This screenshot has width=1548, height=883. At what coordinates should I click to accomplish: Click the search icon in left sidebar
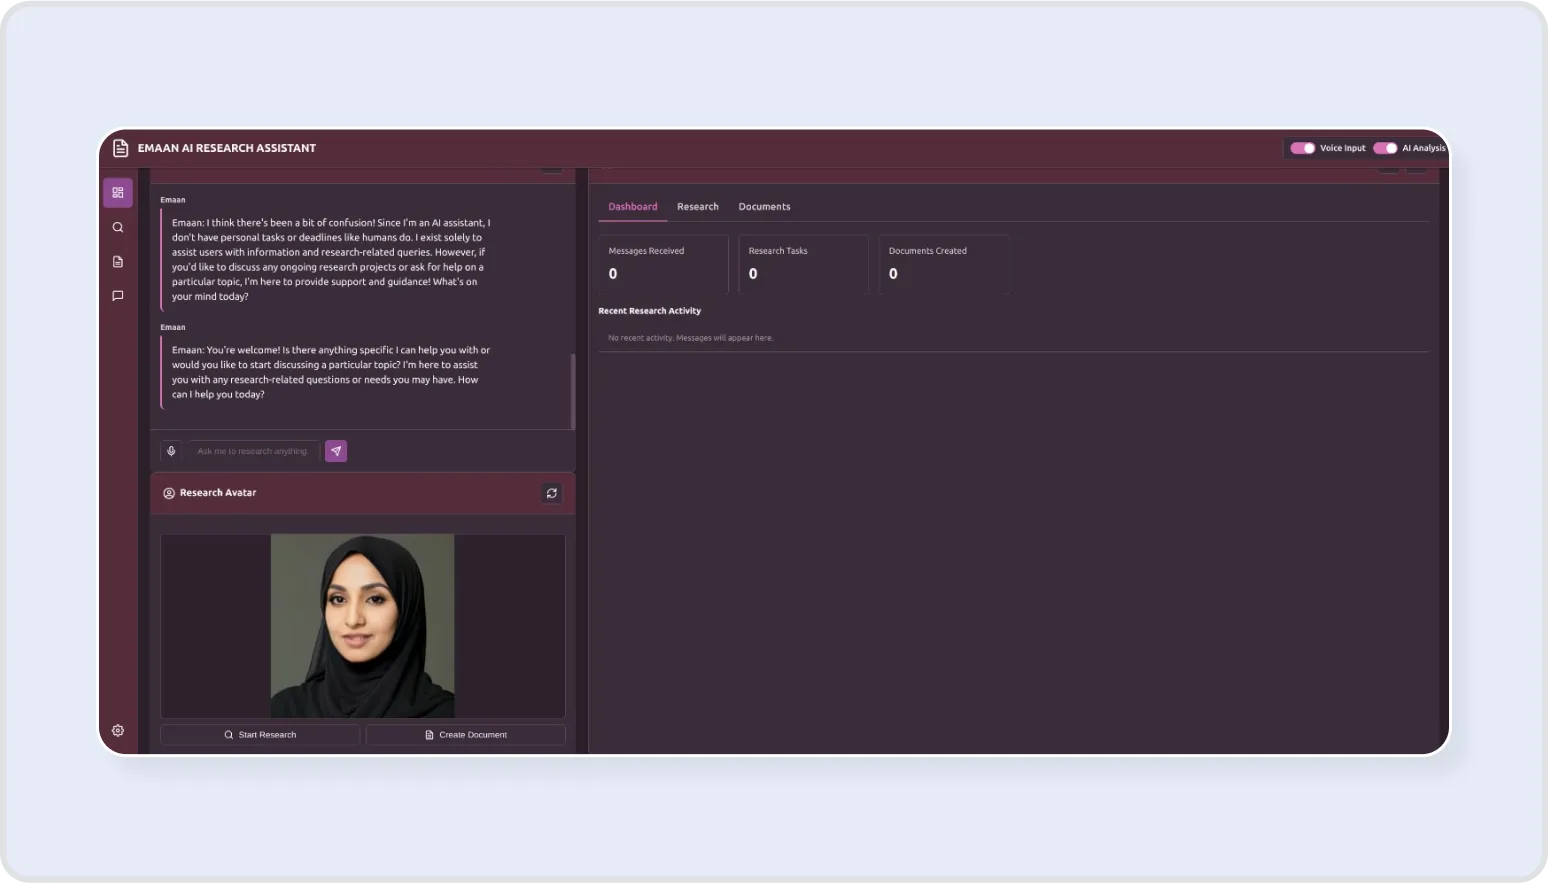click(x=118, y=227)
